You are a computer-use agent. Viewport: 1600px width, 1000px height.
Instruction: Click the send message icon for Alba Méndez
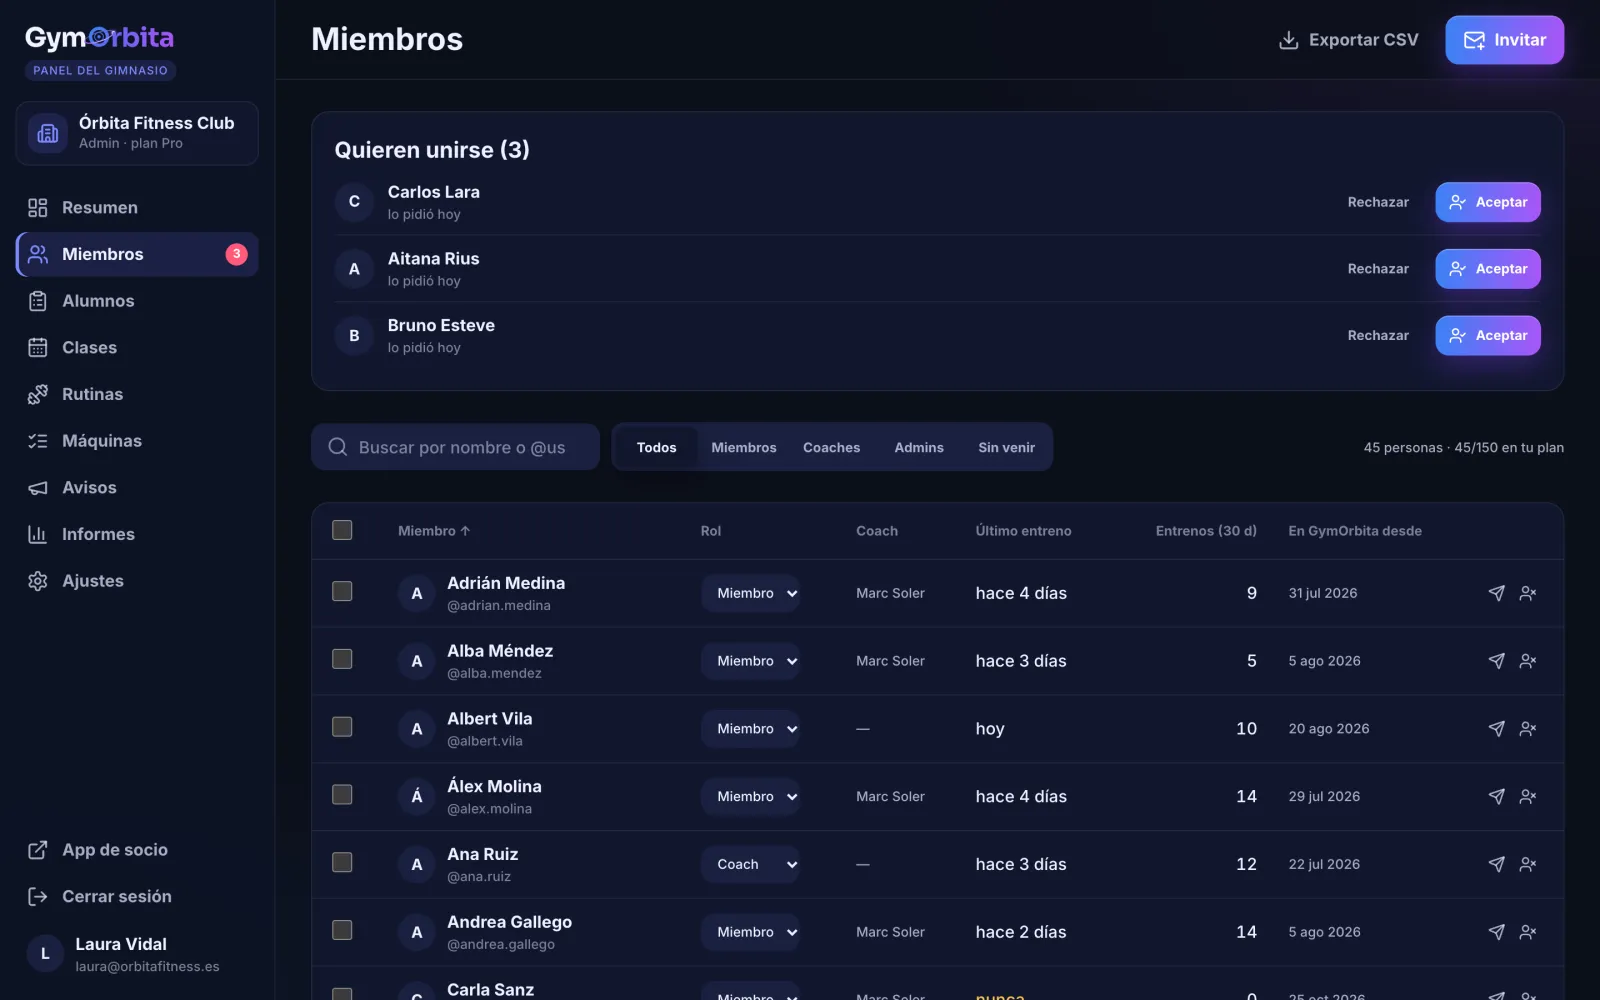1496,661
